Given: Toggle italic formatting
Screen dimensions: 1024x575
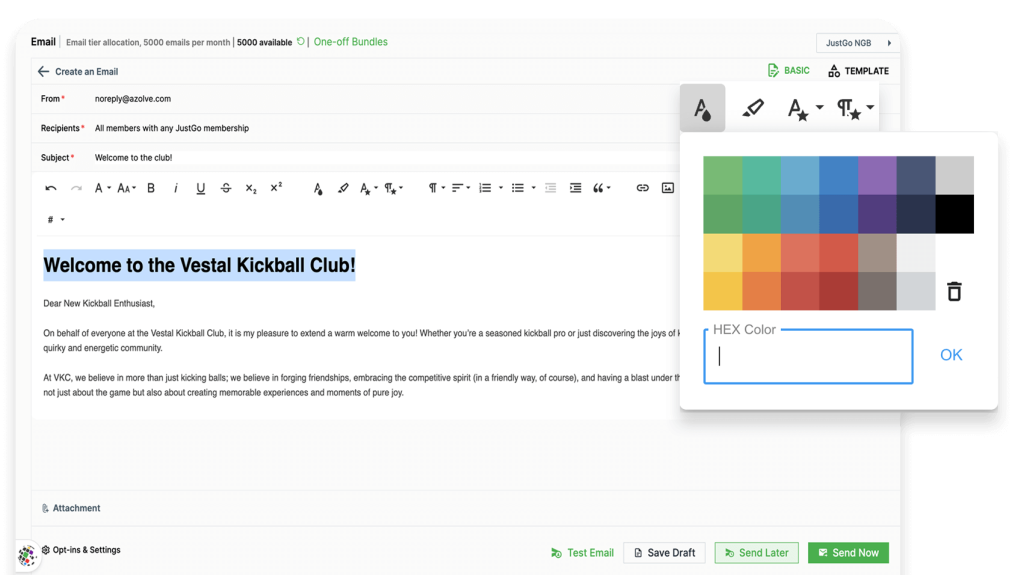Looking at the screenshot, I should click(176, 188).
